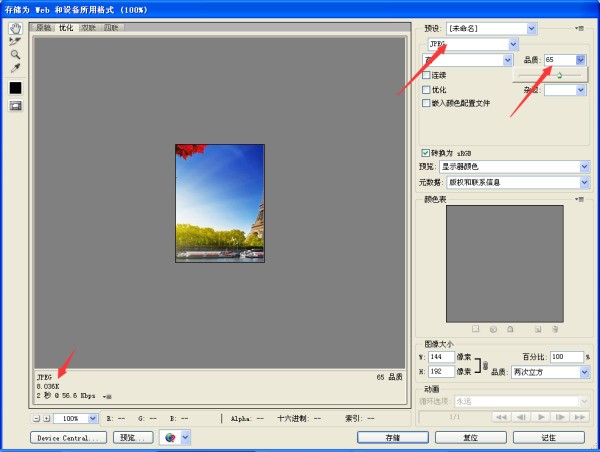Enable the 优化 (Optimized) checkbox
This screenshot has width=600, height=452.
[427, 89]
